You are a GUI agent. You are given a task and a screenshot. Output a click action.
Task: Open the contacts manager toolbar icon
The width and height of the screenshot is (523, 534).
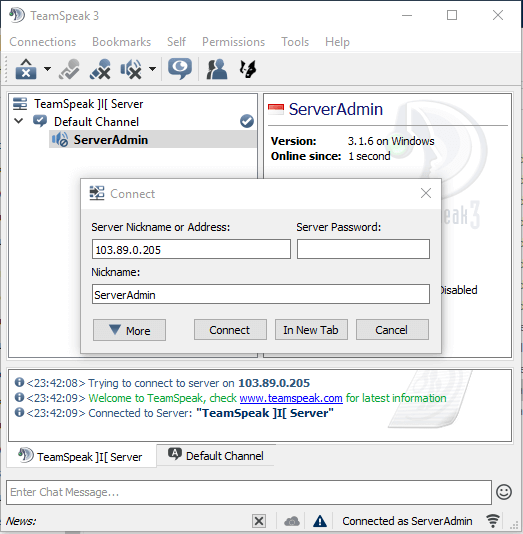(217, 69)
